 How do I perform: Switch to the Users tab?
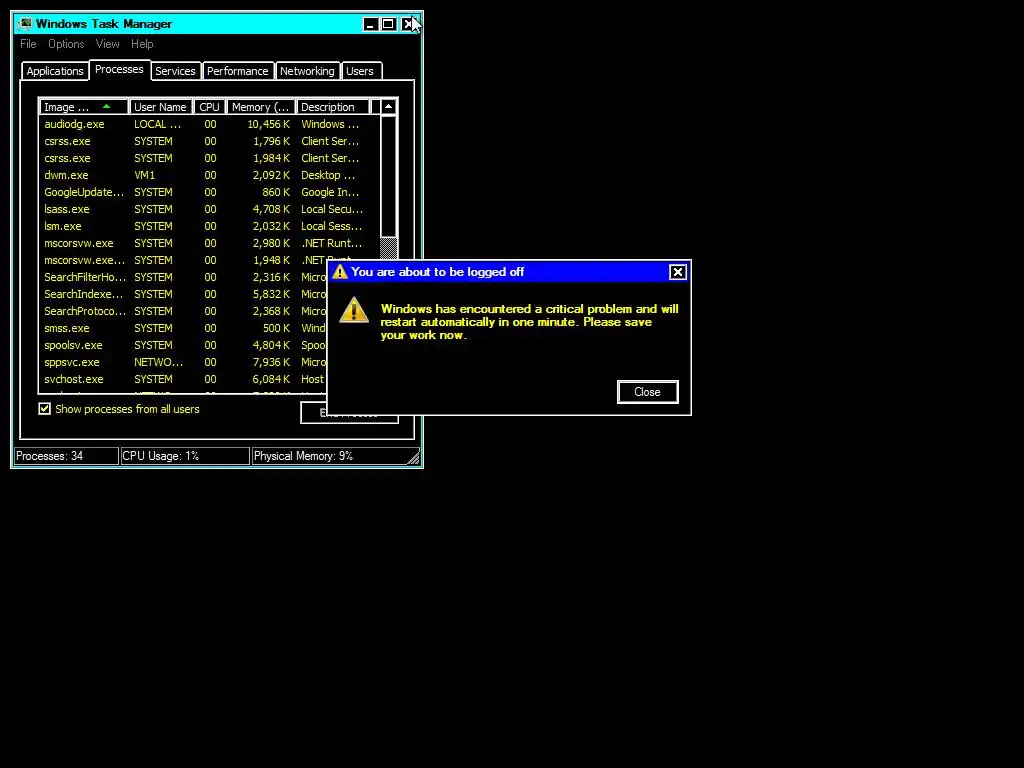(360, 71)
